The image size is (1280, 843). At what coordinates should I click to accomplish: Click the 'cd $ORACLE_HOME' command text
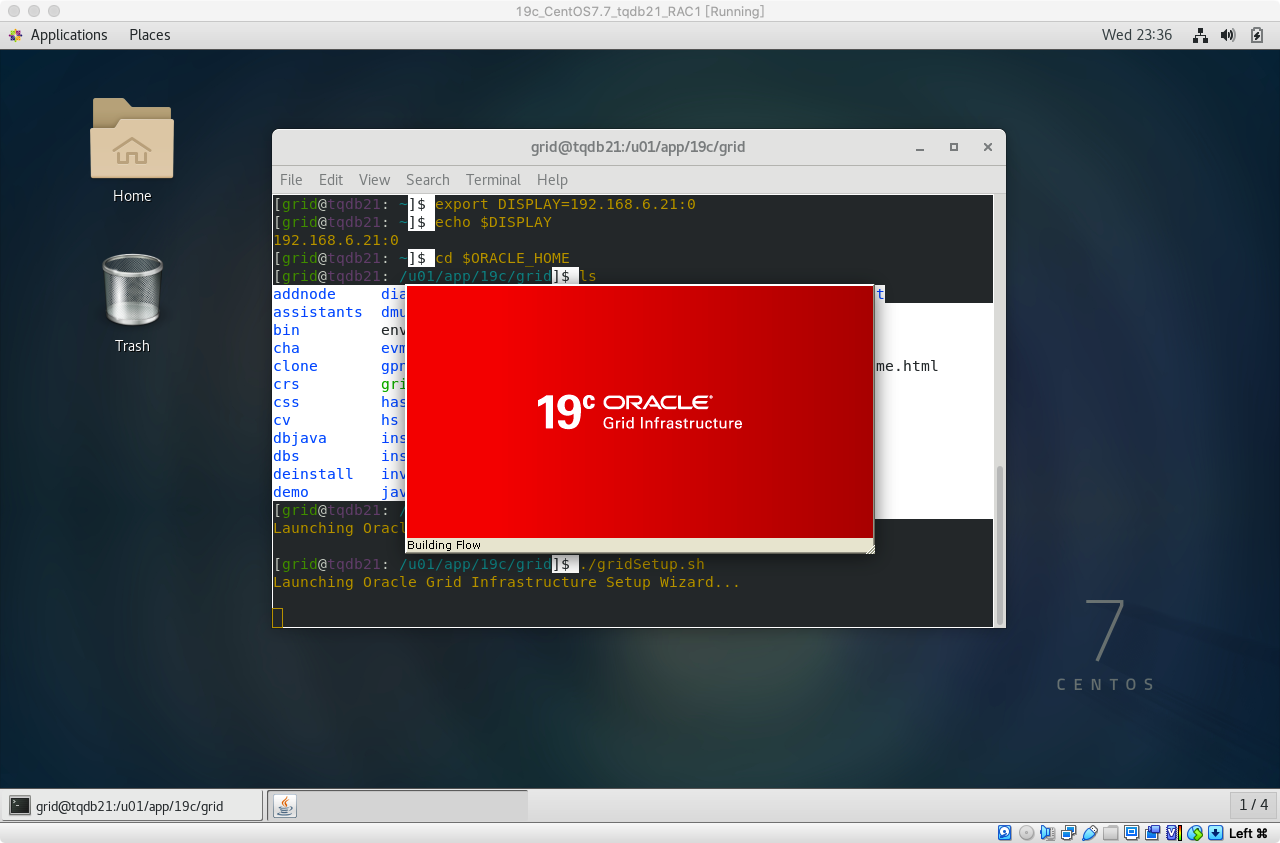click(502, 258)
